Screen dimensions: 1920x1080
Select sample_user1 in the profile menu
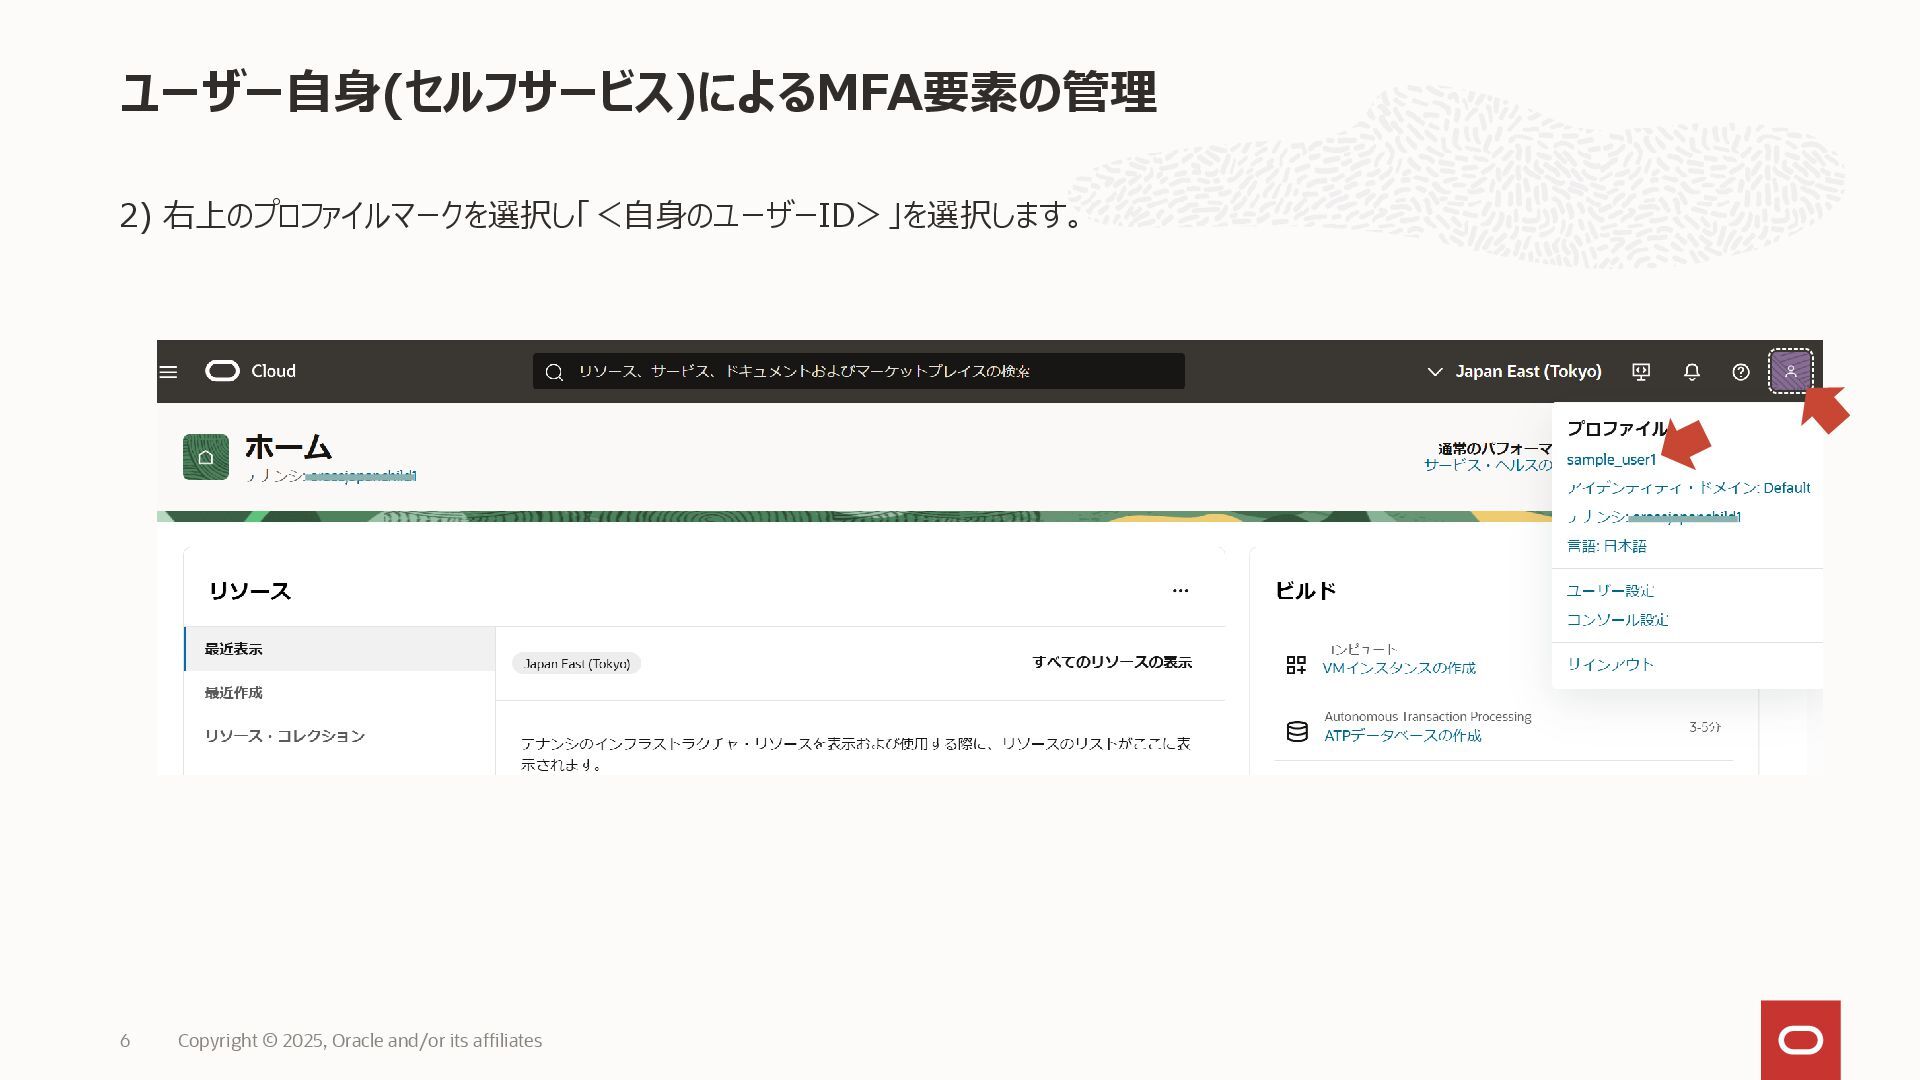coord(1611,460)
